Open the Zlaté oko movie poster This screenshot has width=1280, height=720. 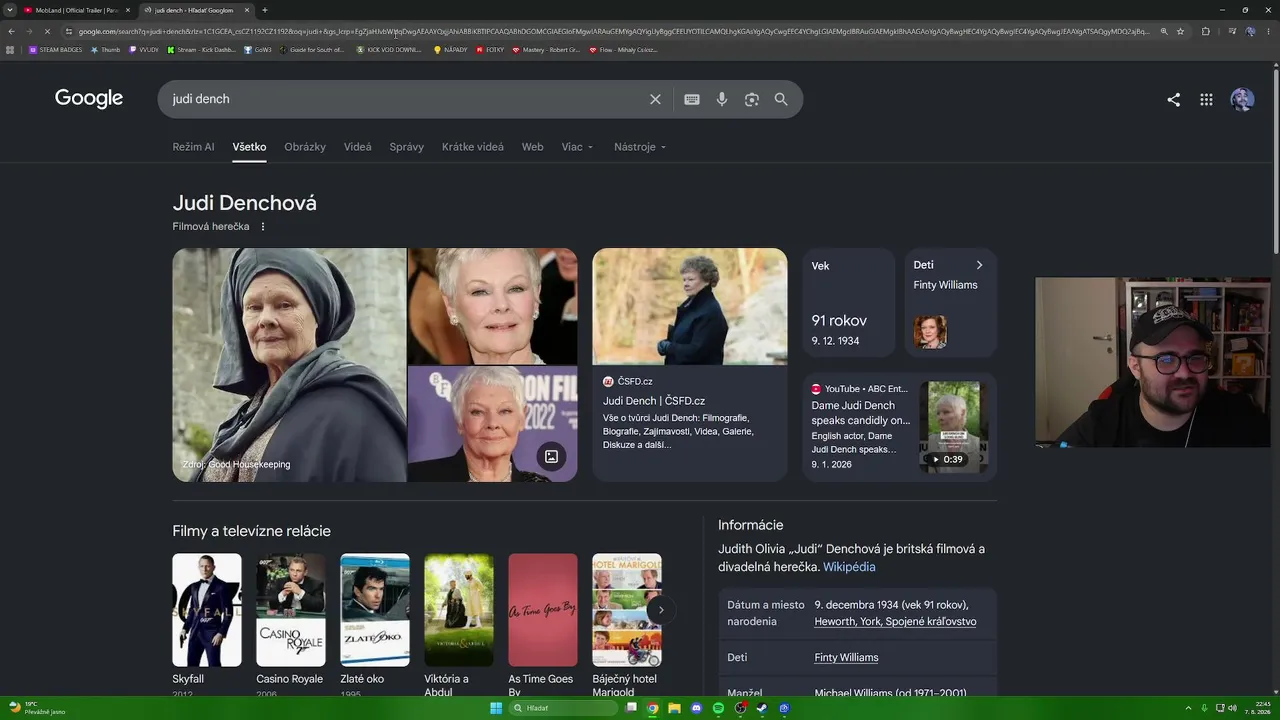(x=375, y=610)
